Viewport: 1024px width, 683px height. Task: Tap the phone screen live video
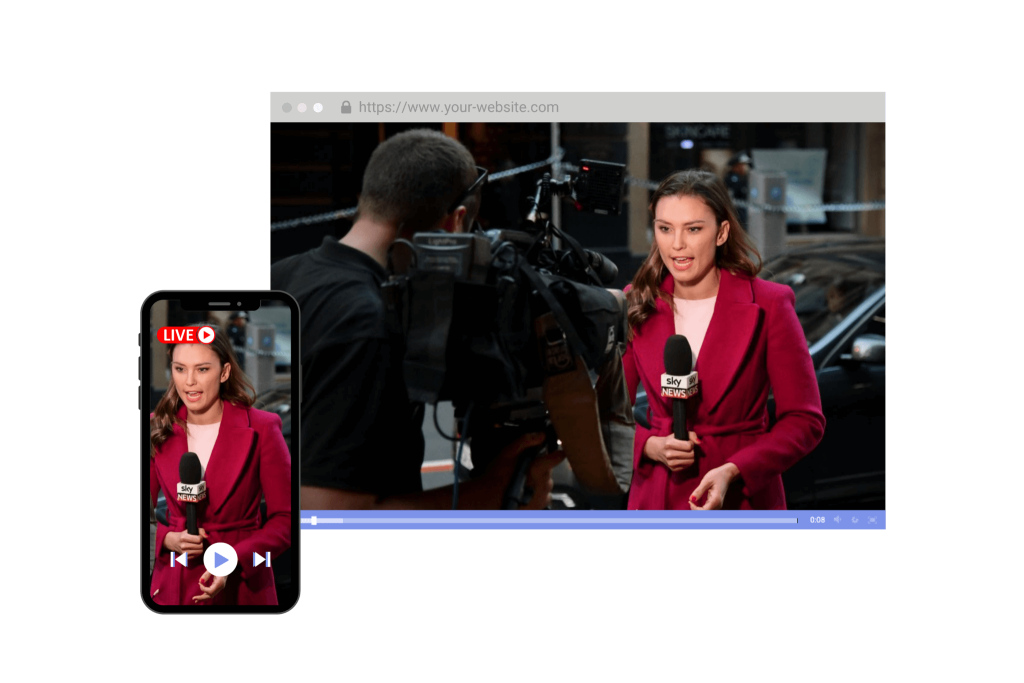(221, 453)
